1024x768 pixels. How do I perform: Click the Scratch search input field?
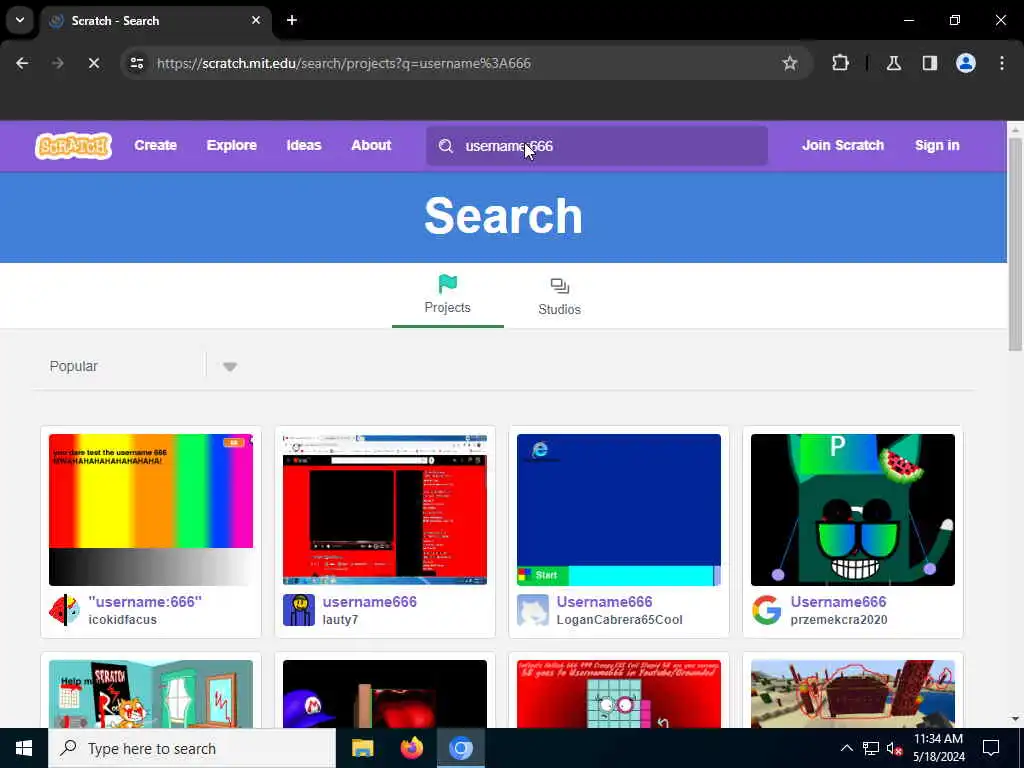[x=596, y=146]
